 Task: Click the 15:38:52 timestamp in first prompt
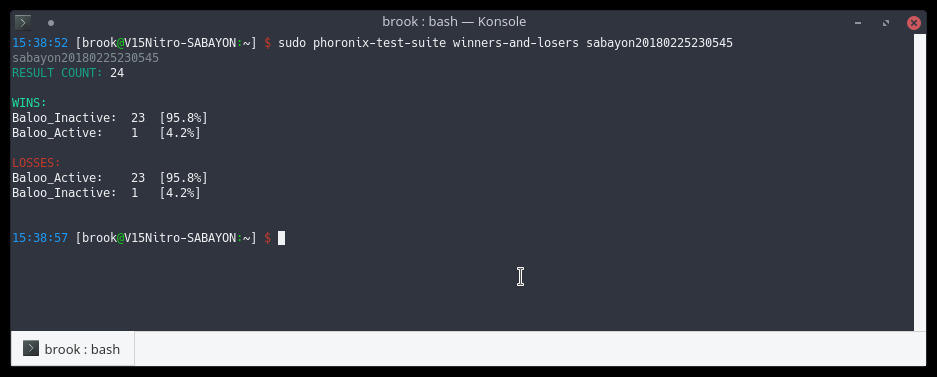click(x=40, y=43)
